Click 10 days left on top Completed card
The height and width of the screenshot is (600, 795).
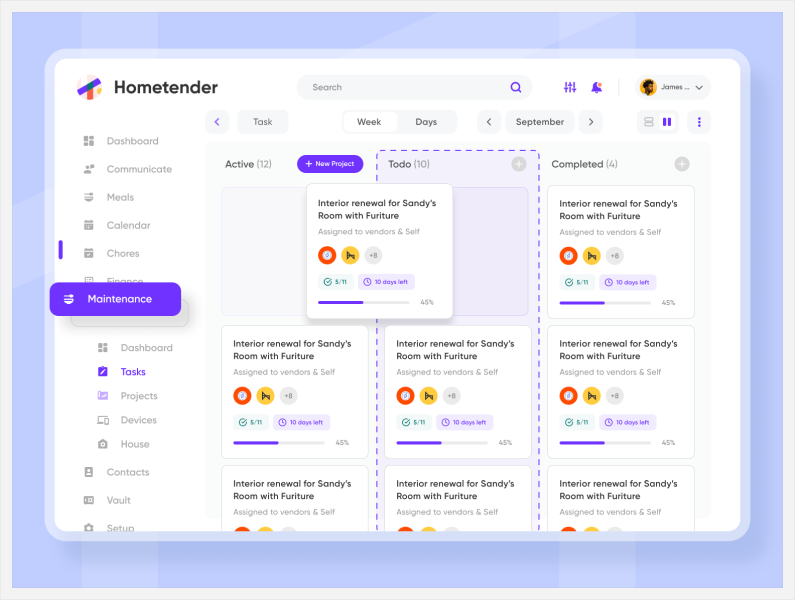tap(628, 282)
